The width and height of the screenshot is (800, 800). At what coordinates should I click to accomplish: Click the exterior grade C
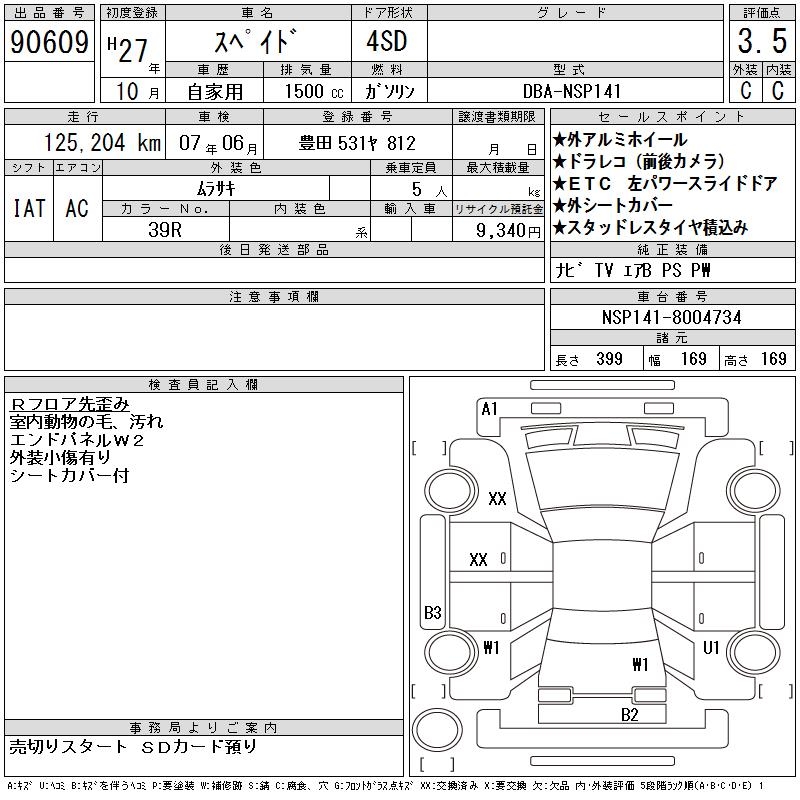click(x=746, y=91)
